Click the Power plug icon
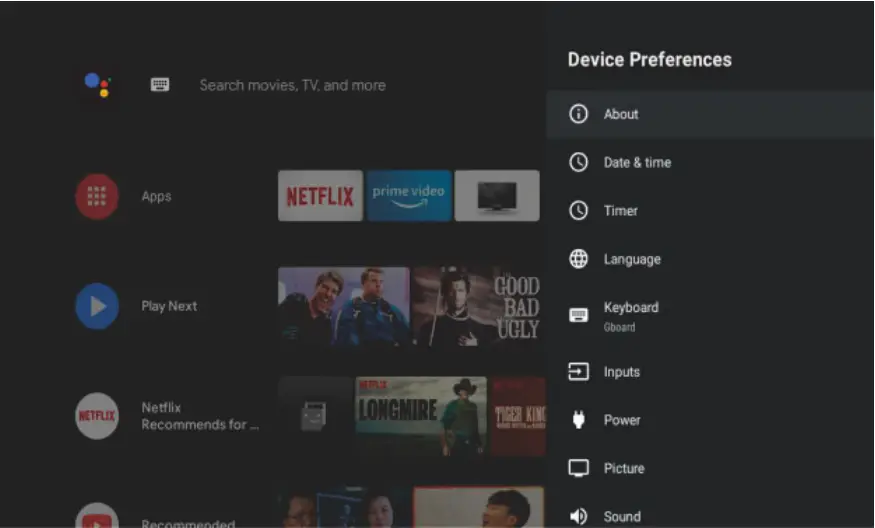This screenshot has width=875, height=528. coord(579,420)
